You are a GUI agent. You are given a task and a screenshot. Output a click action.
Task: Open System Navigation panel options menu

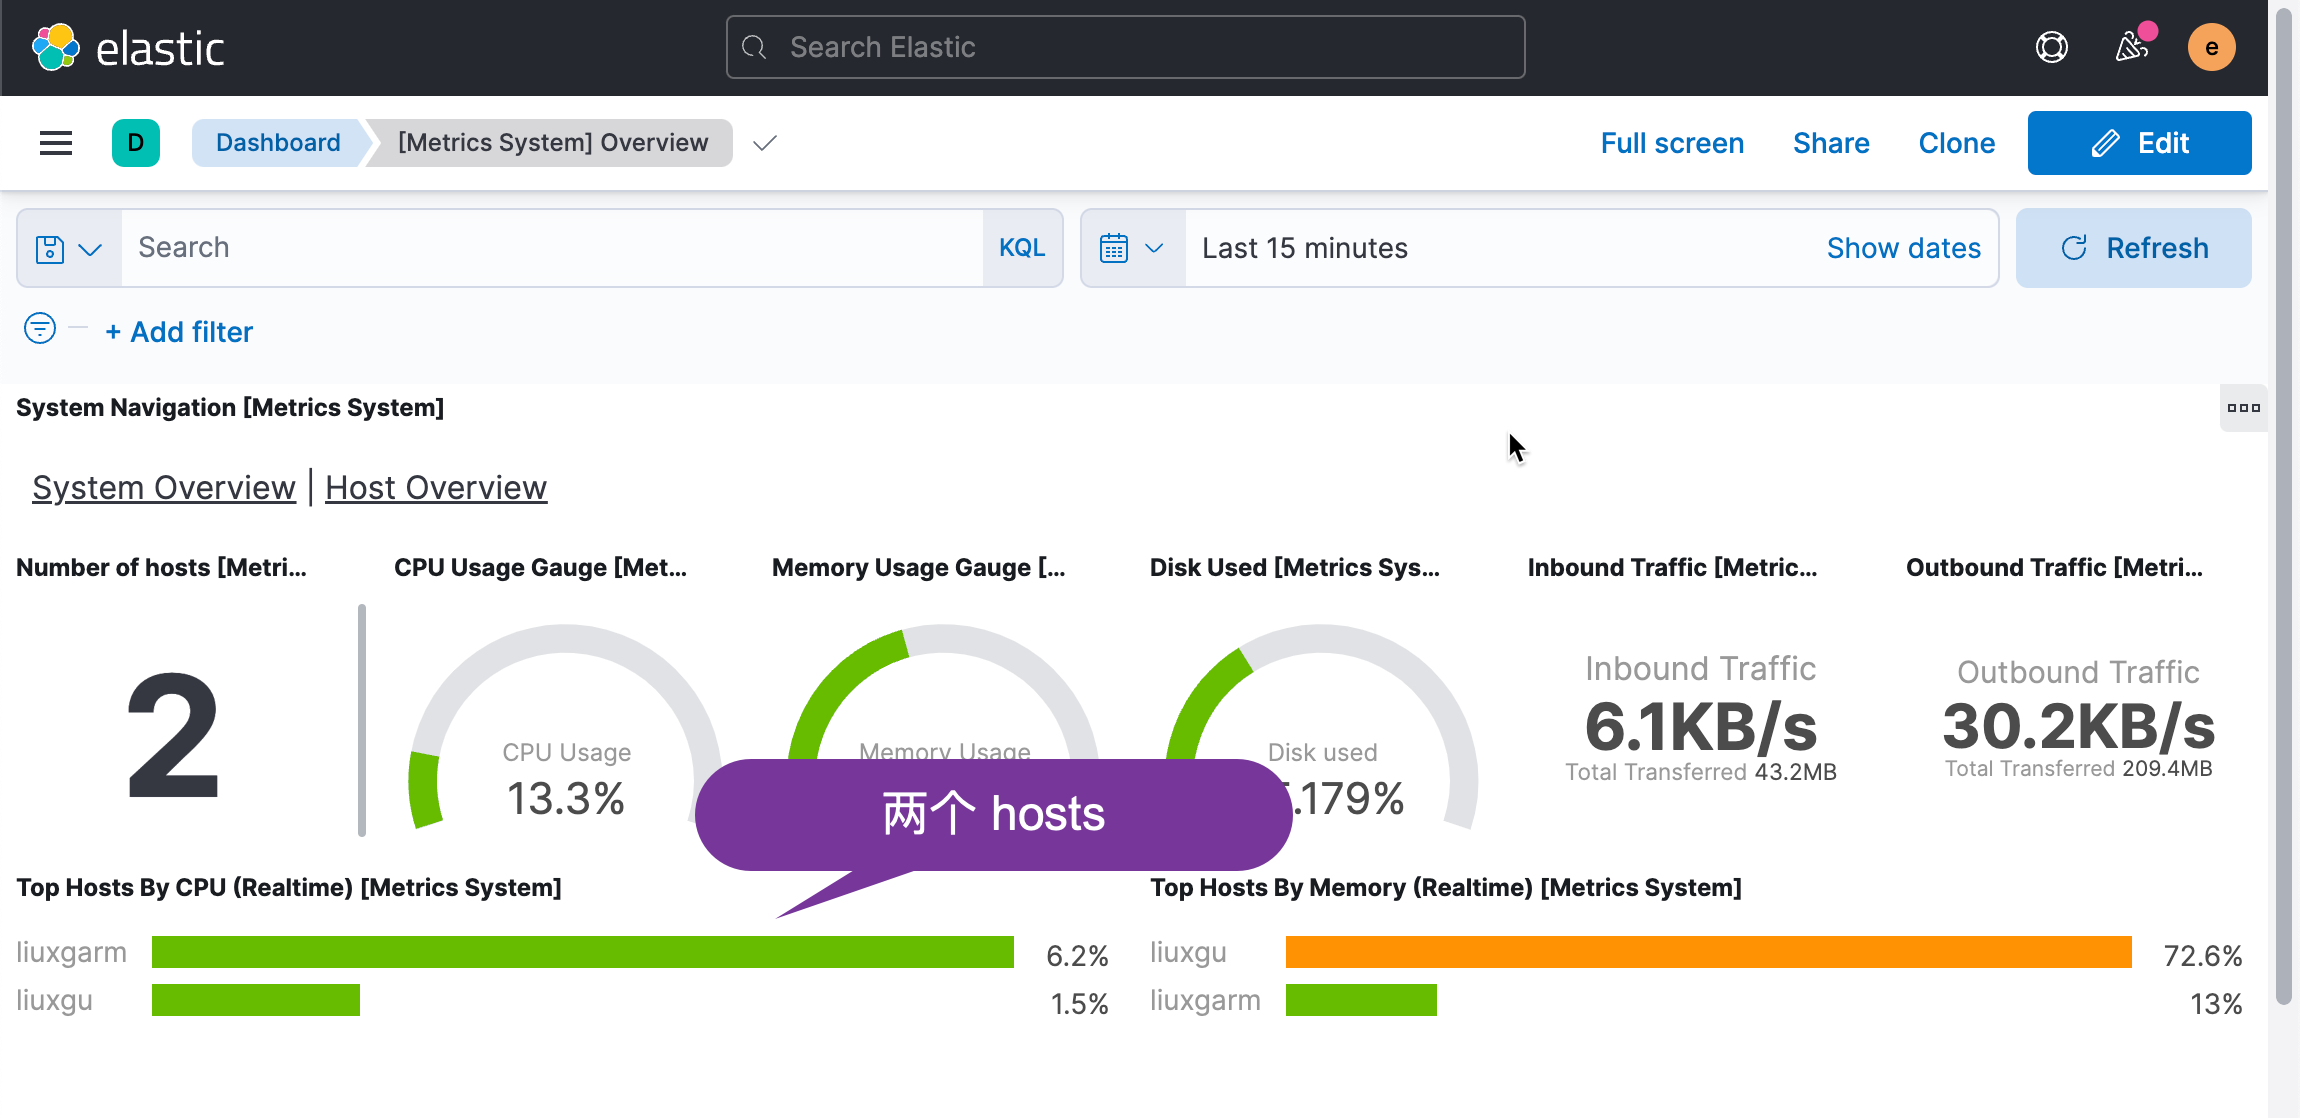2243,408
